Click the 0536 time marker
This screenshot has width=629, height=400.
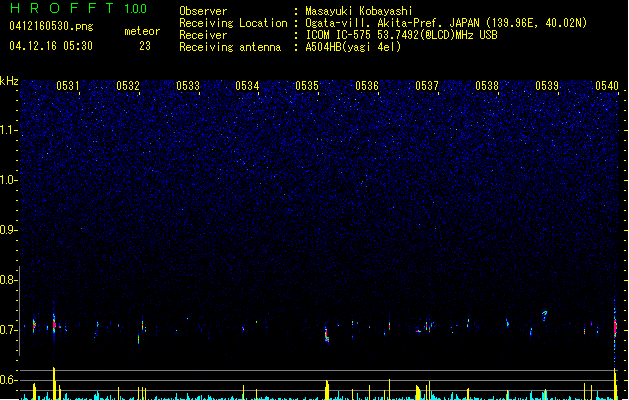(x=367, y=86)
